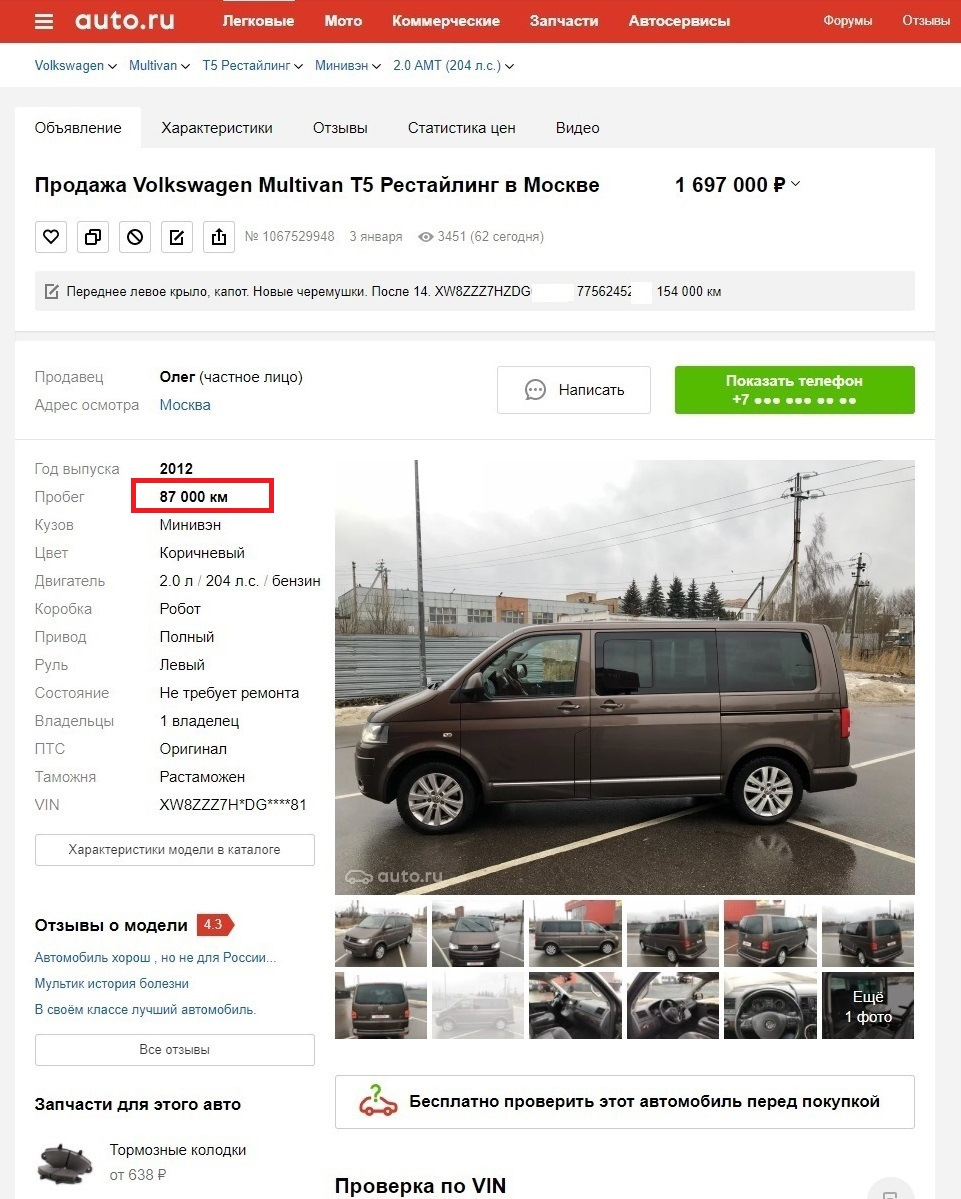Expand the Multivan model dropdown
The height and width of the screenshot is (1199, 961).
[x=159, y=66]
